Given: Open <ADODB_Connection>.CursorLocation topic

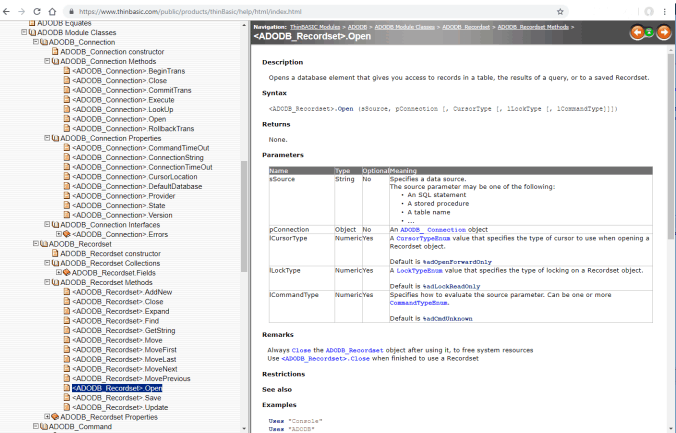Looking at the screenshot, I should point(135,177).
